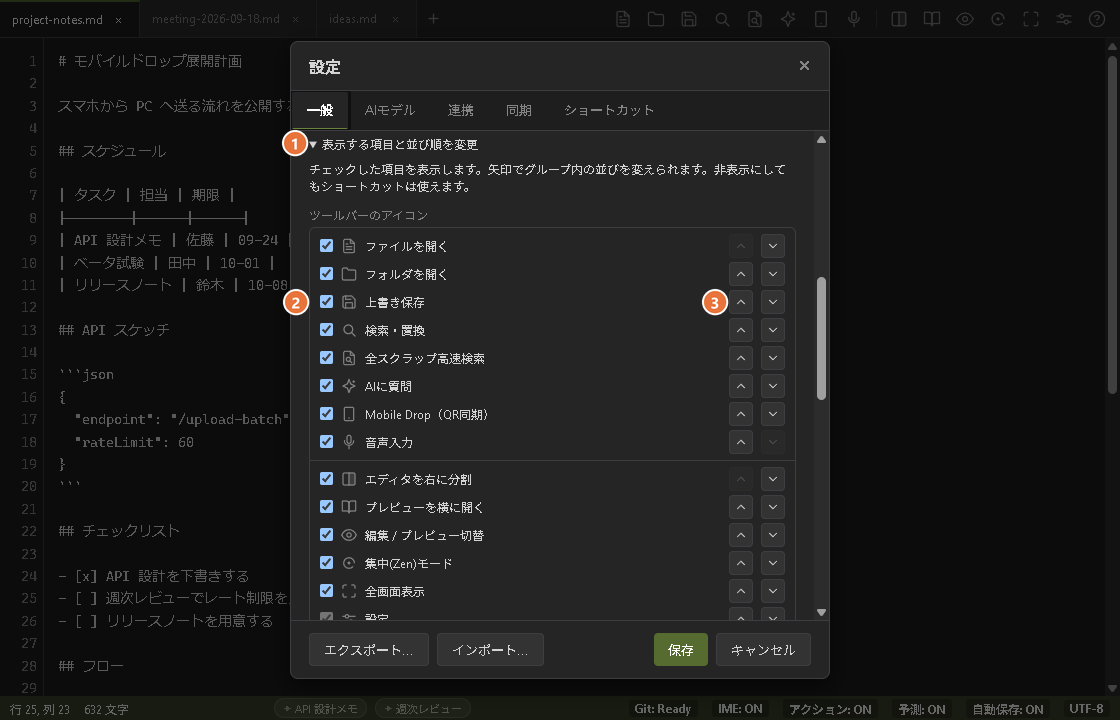This screenshot has height=720, width=1120.
Task: Click the green 保存 button
Action: pyautogui.click(x=681, y=649)
